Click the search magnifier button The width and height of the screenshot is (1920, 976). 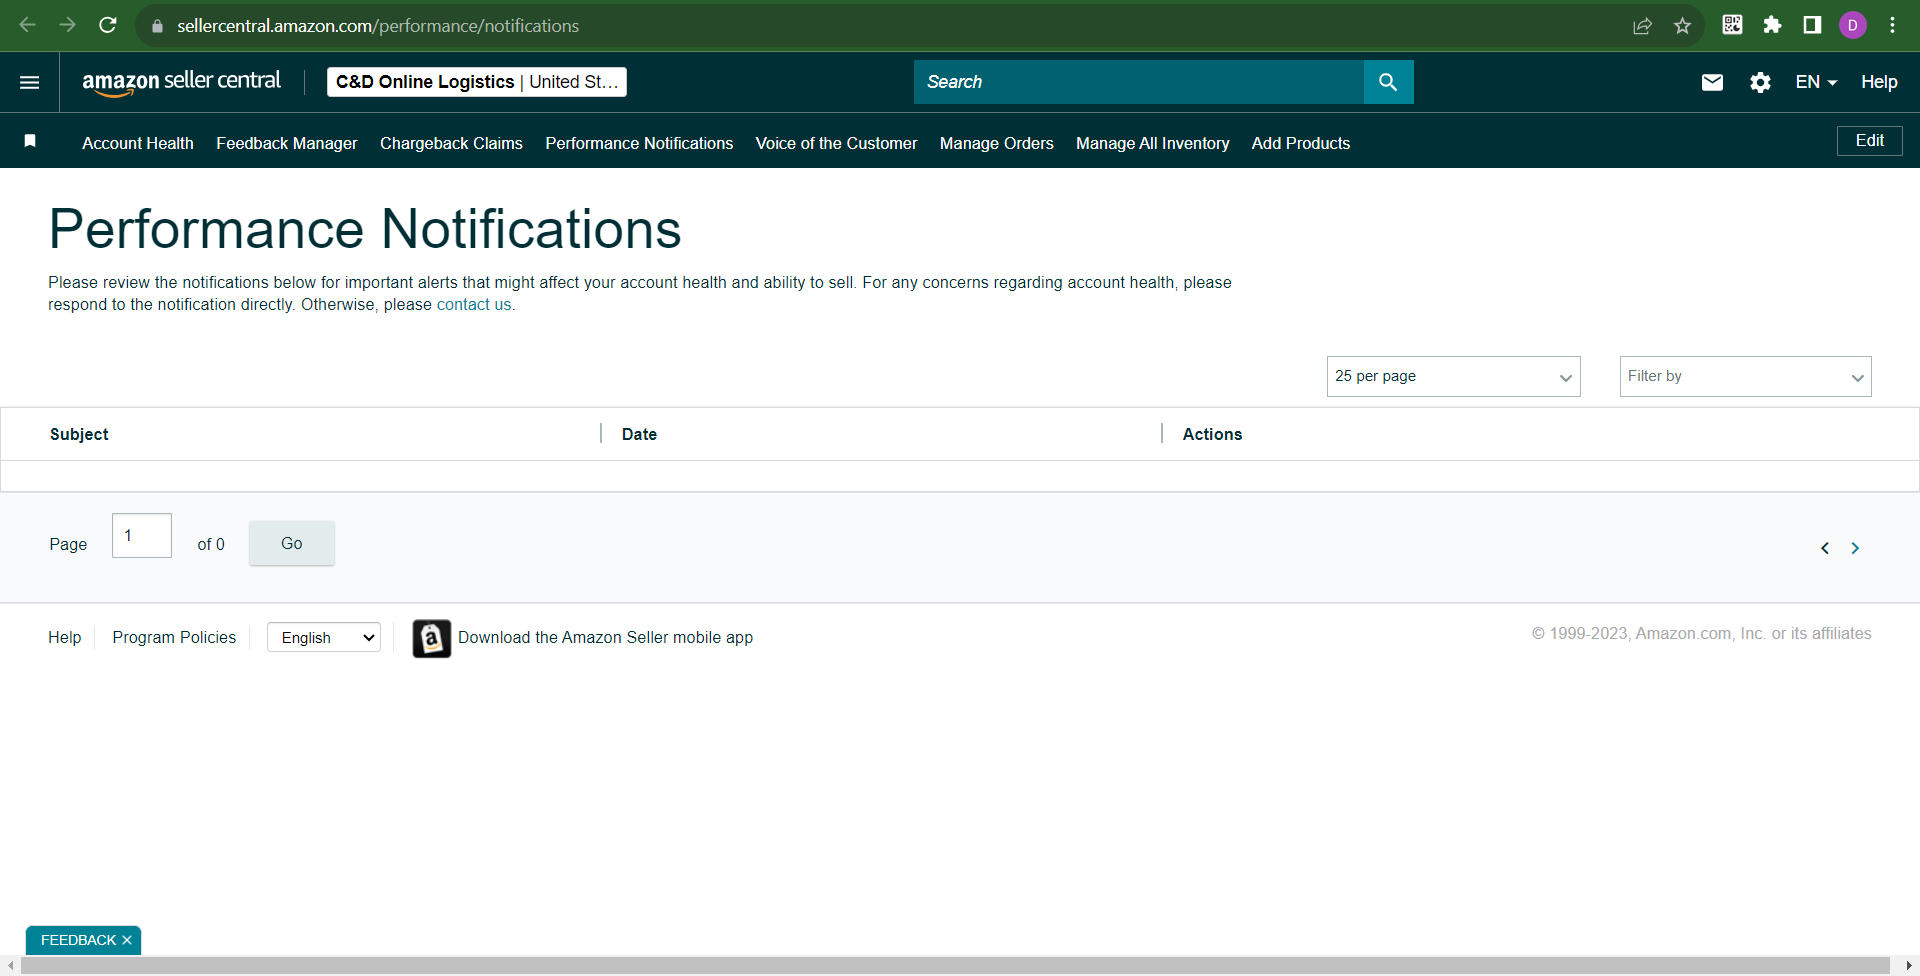1388,82
